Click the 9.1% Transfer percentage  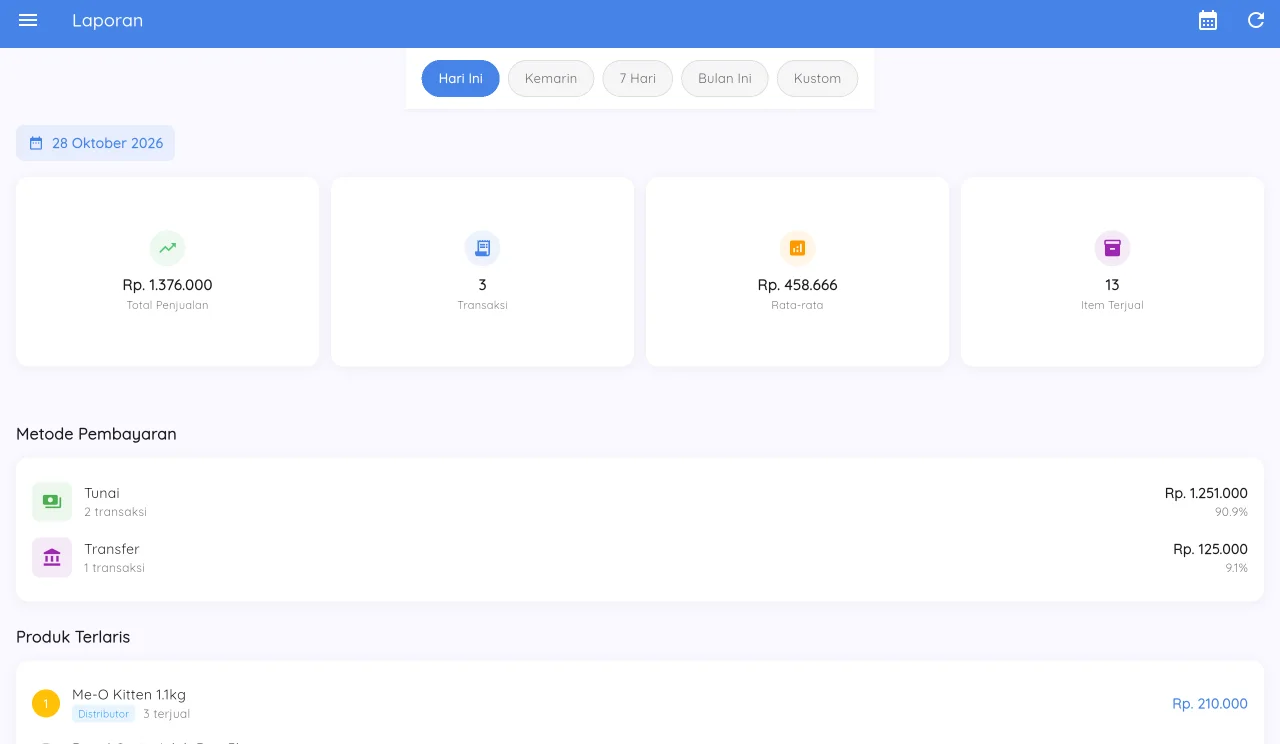(x=1236, y=568)
